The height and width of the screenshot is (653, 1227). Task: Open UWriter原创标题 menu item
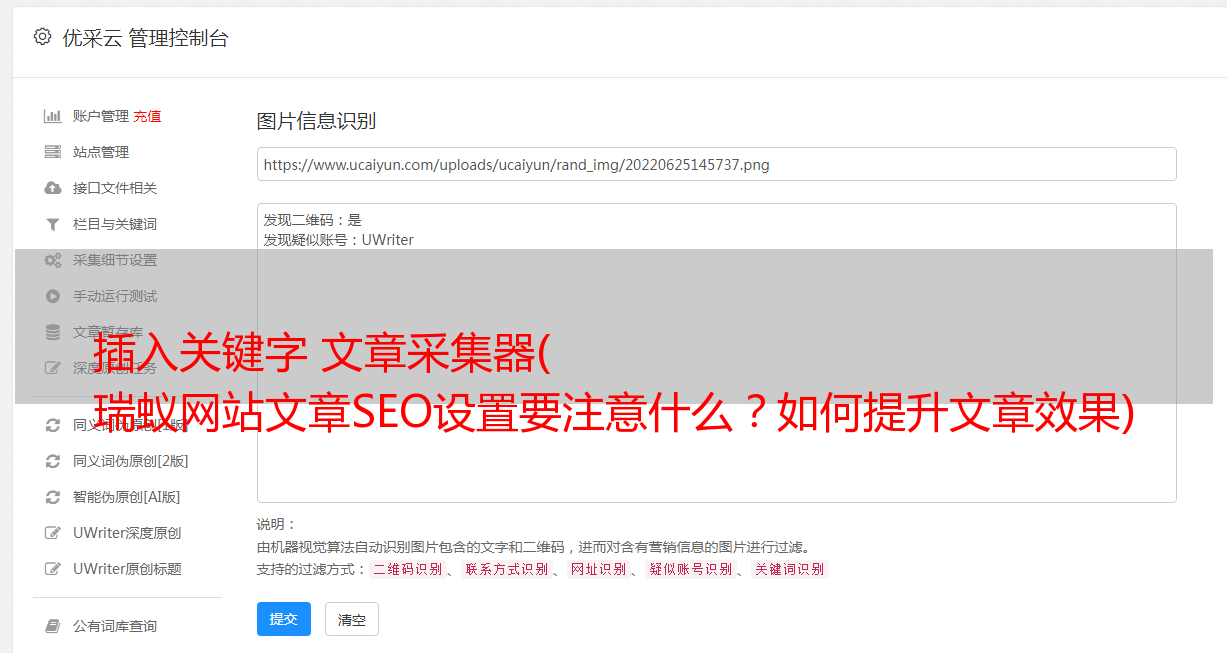click(x=127, y=569)
